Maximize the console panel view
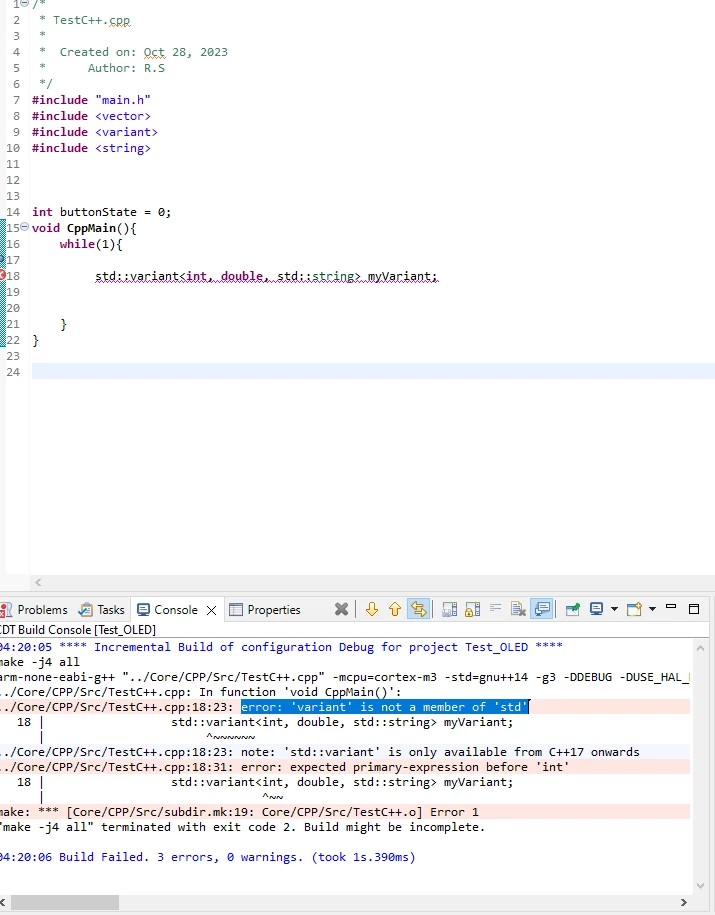The width and height of the screenshot is (715, 915). [694, 609]
